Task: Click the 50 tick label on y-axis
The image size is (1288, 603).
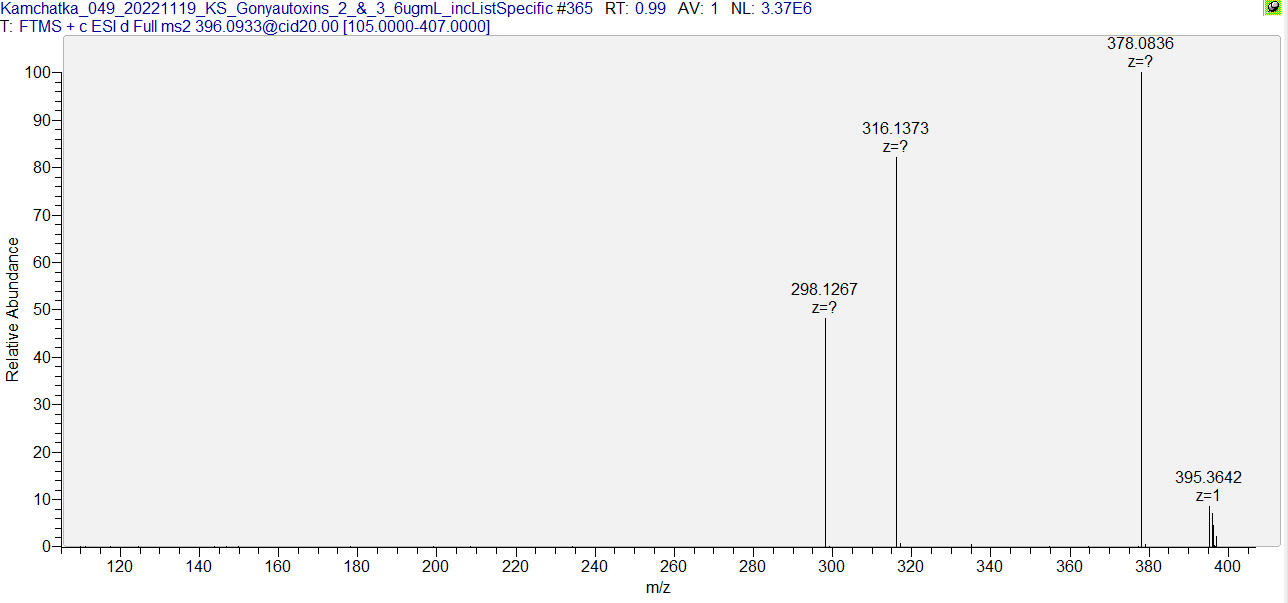Action: pyautogui.click(x=42, y=310)
